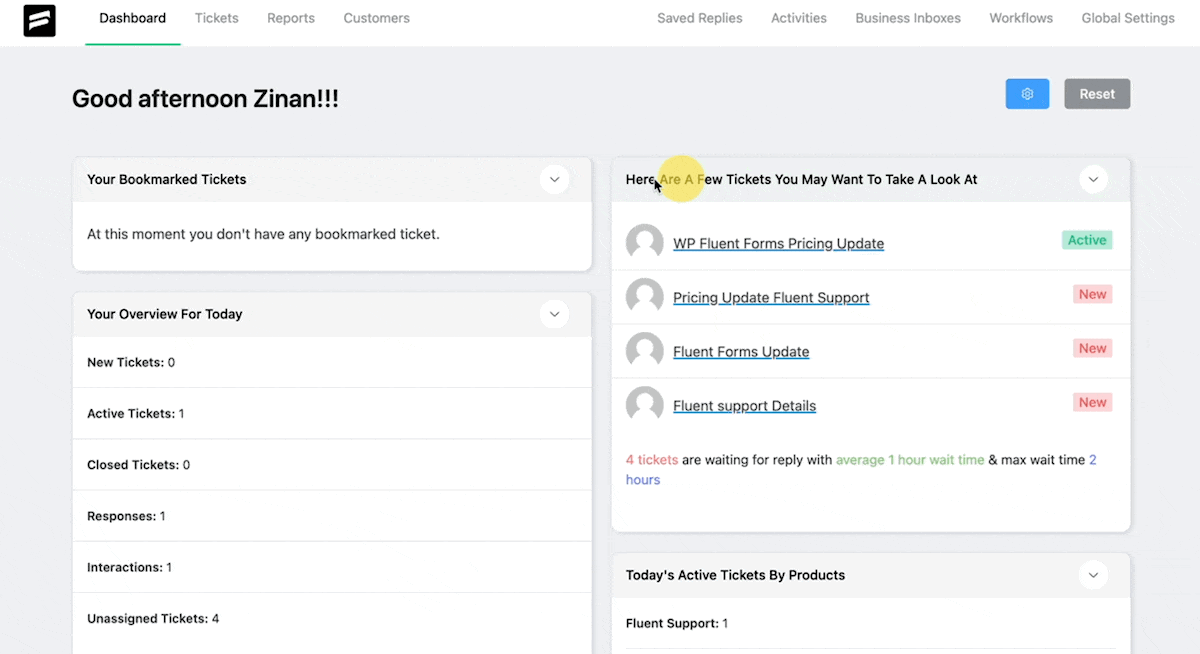
Task: Go to Workflows
Action: 1021,18
